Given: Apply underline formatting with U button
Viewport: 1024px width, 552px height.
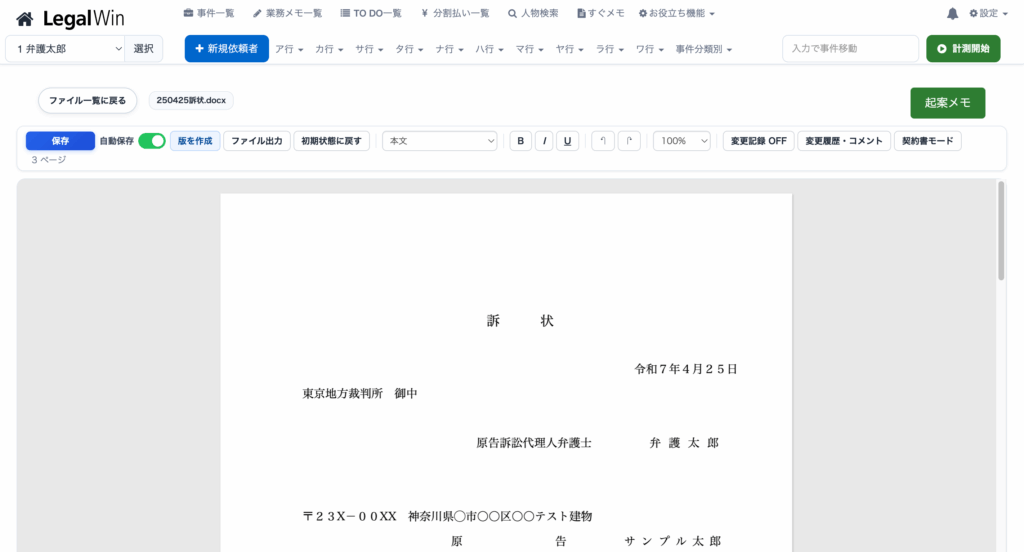Looking at the screenshot, I should [x=567, y=141].
